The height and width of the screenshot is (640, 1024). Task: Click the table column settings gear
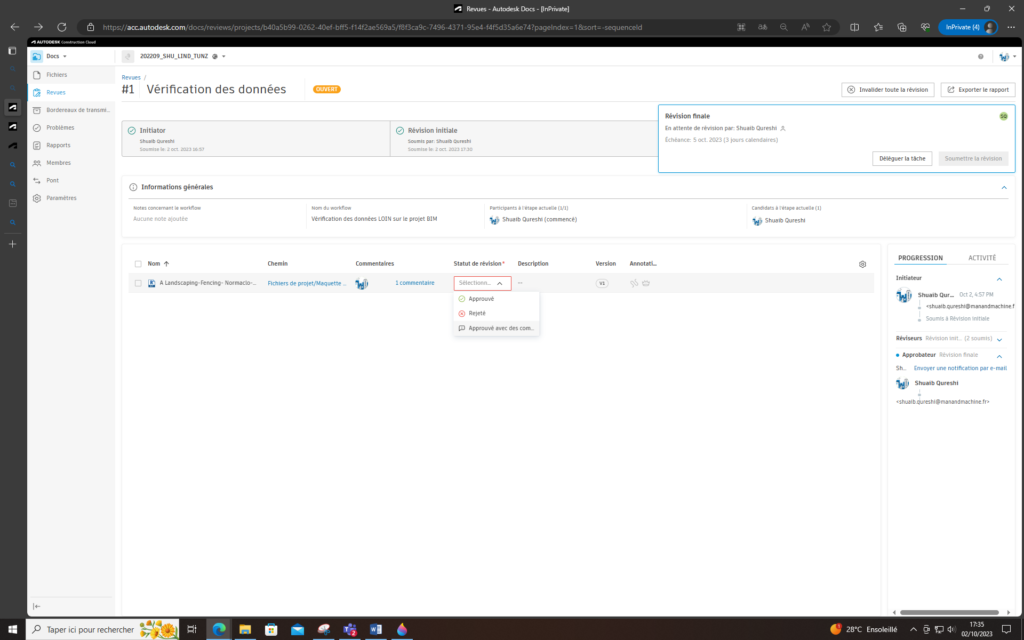point(862,264)
